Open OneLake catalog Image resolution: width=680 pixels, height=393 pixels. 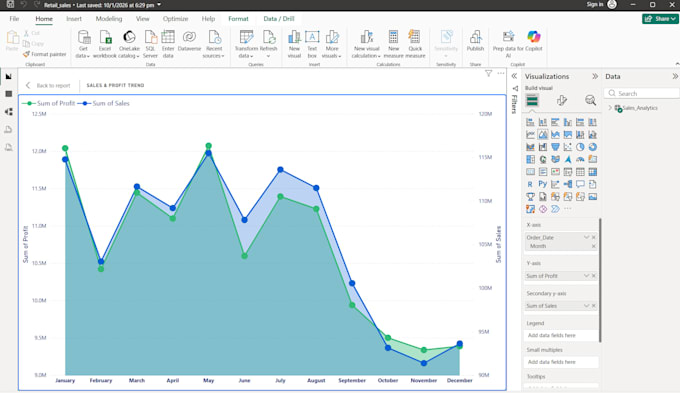(129, 44)
